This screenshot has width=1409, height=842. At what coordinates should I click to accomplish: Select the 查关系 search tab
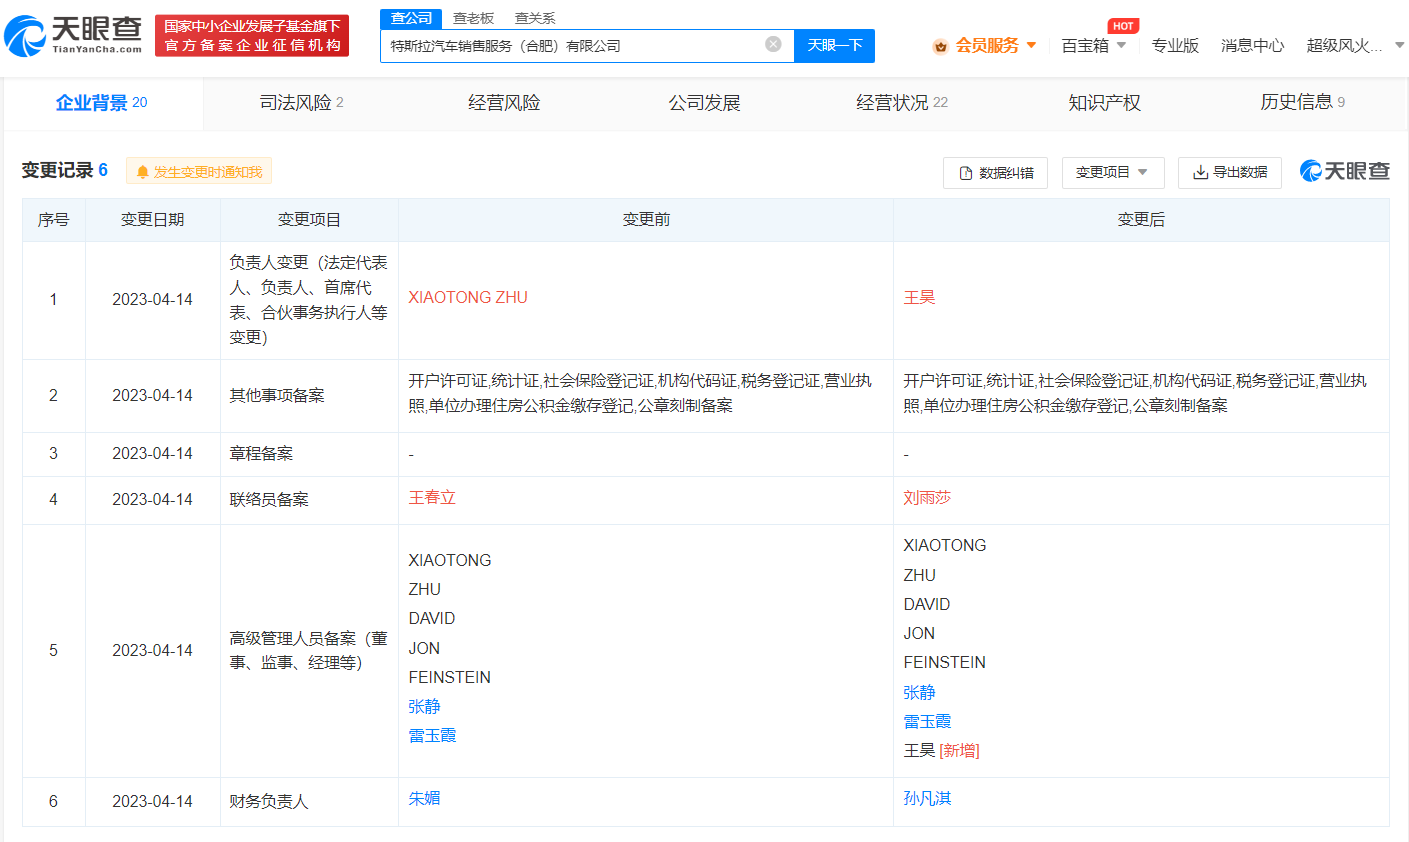click(x=535, y=18)
